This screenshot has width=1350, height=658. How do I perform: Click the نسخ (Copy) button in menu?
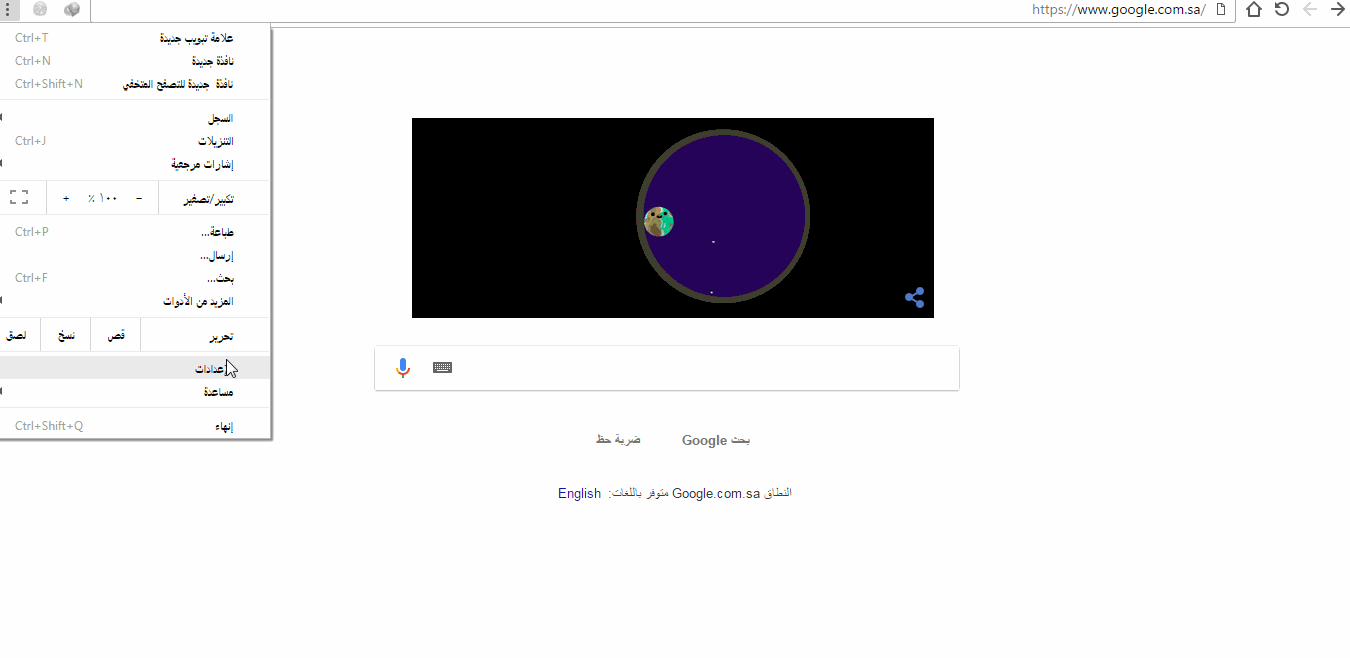pos(66,336)
